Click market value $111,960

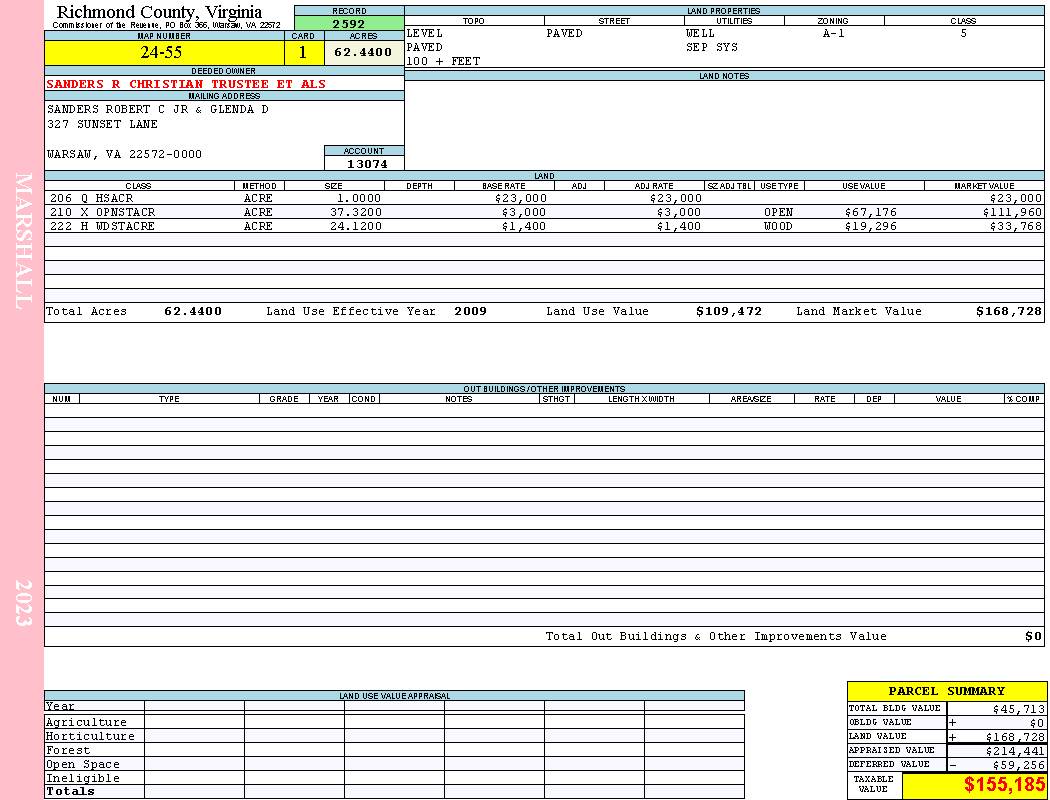point(1012,212)
